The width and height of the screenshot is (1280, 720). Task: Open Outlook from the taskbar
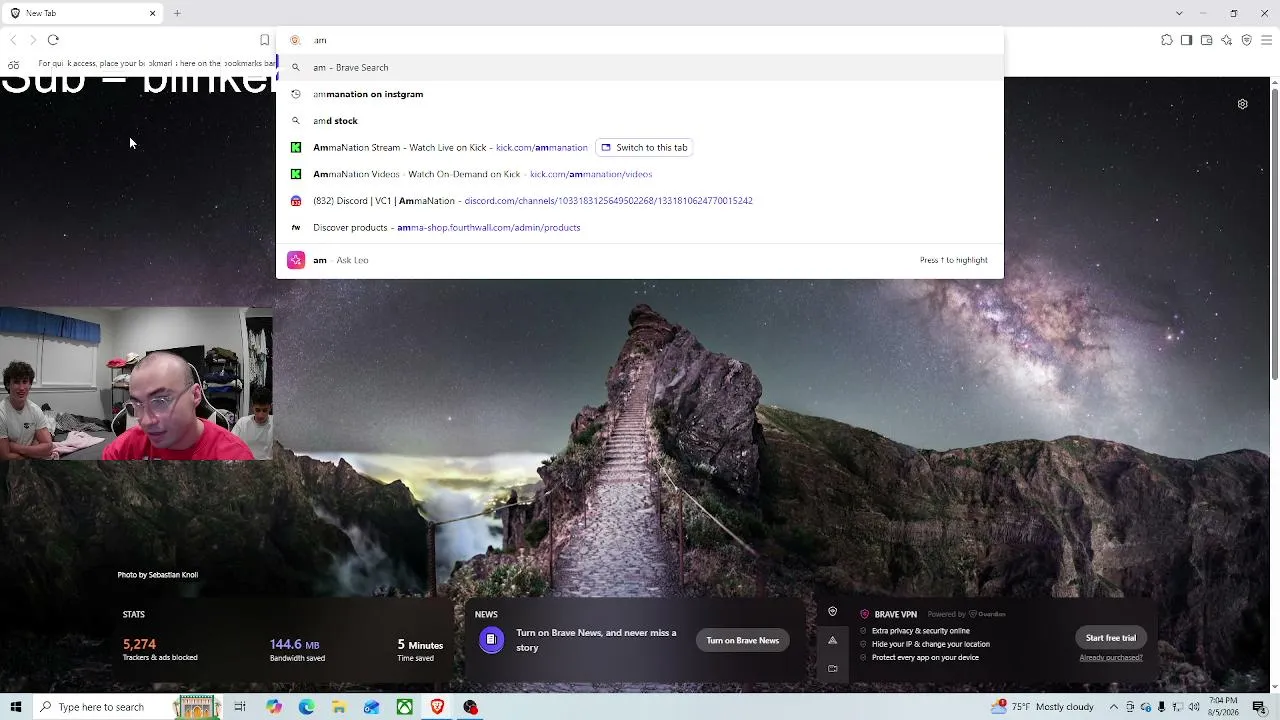pyautogui.click(x=372, y=707)
